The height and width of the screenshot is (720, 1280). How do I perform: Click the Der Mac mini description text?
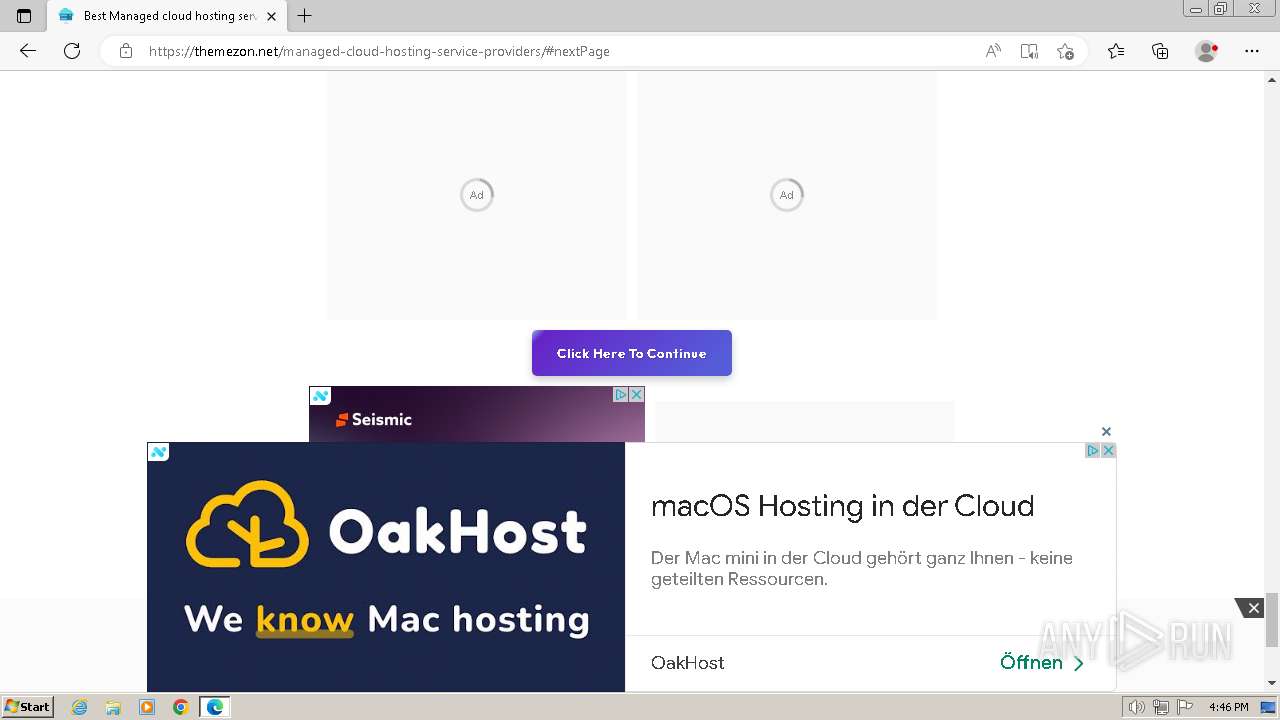tap(862, 568)
